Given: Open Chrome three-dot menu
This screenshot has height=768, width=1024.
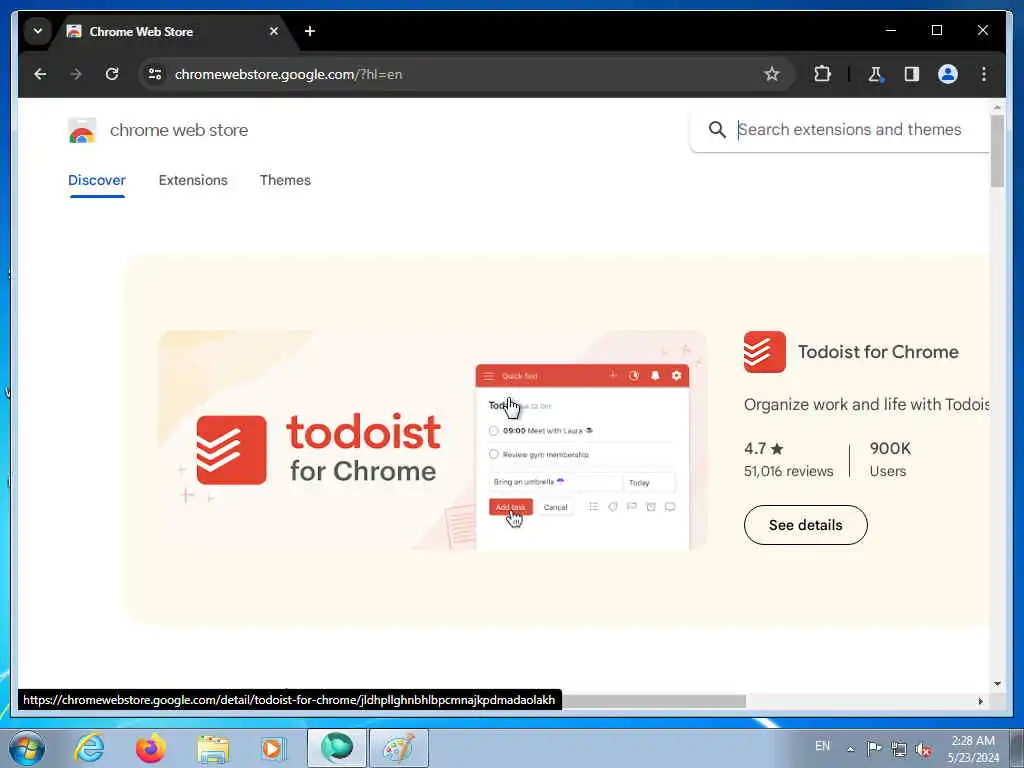Looking at the screenshot, I should 984,74.
